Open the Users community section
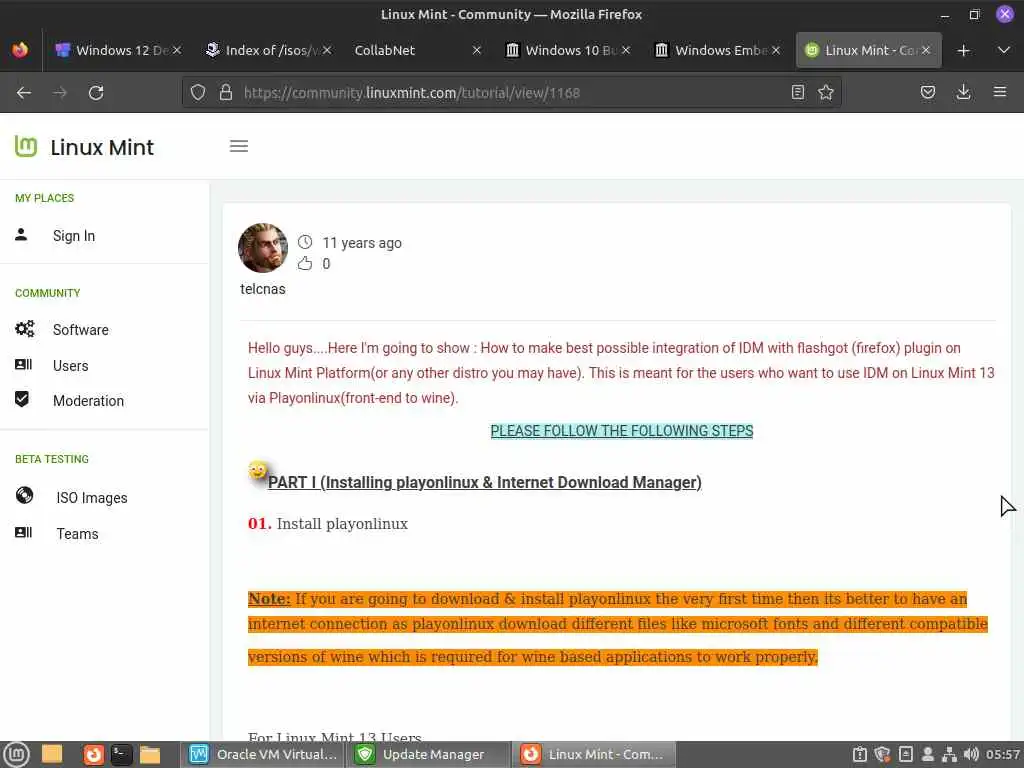Screen dimensions: 1024x768 (x=71, y=366)
